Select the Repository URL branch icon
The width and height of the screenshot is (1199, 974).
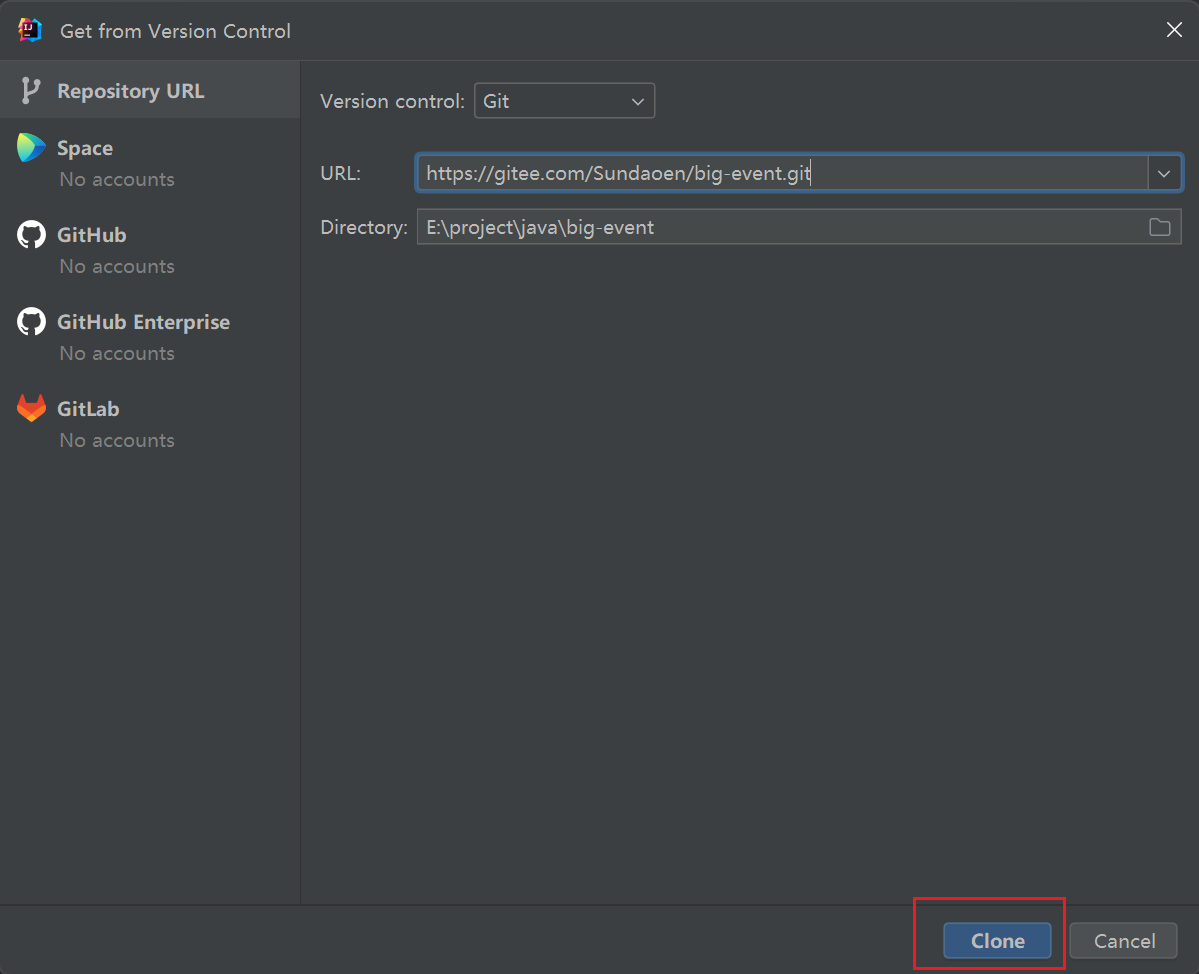pos(30,90)
